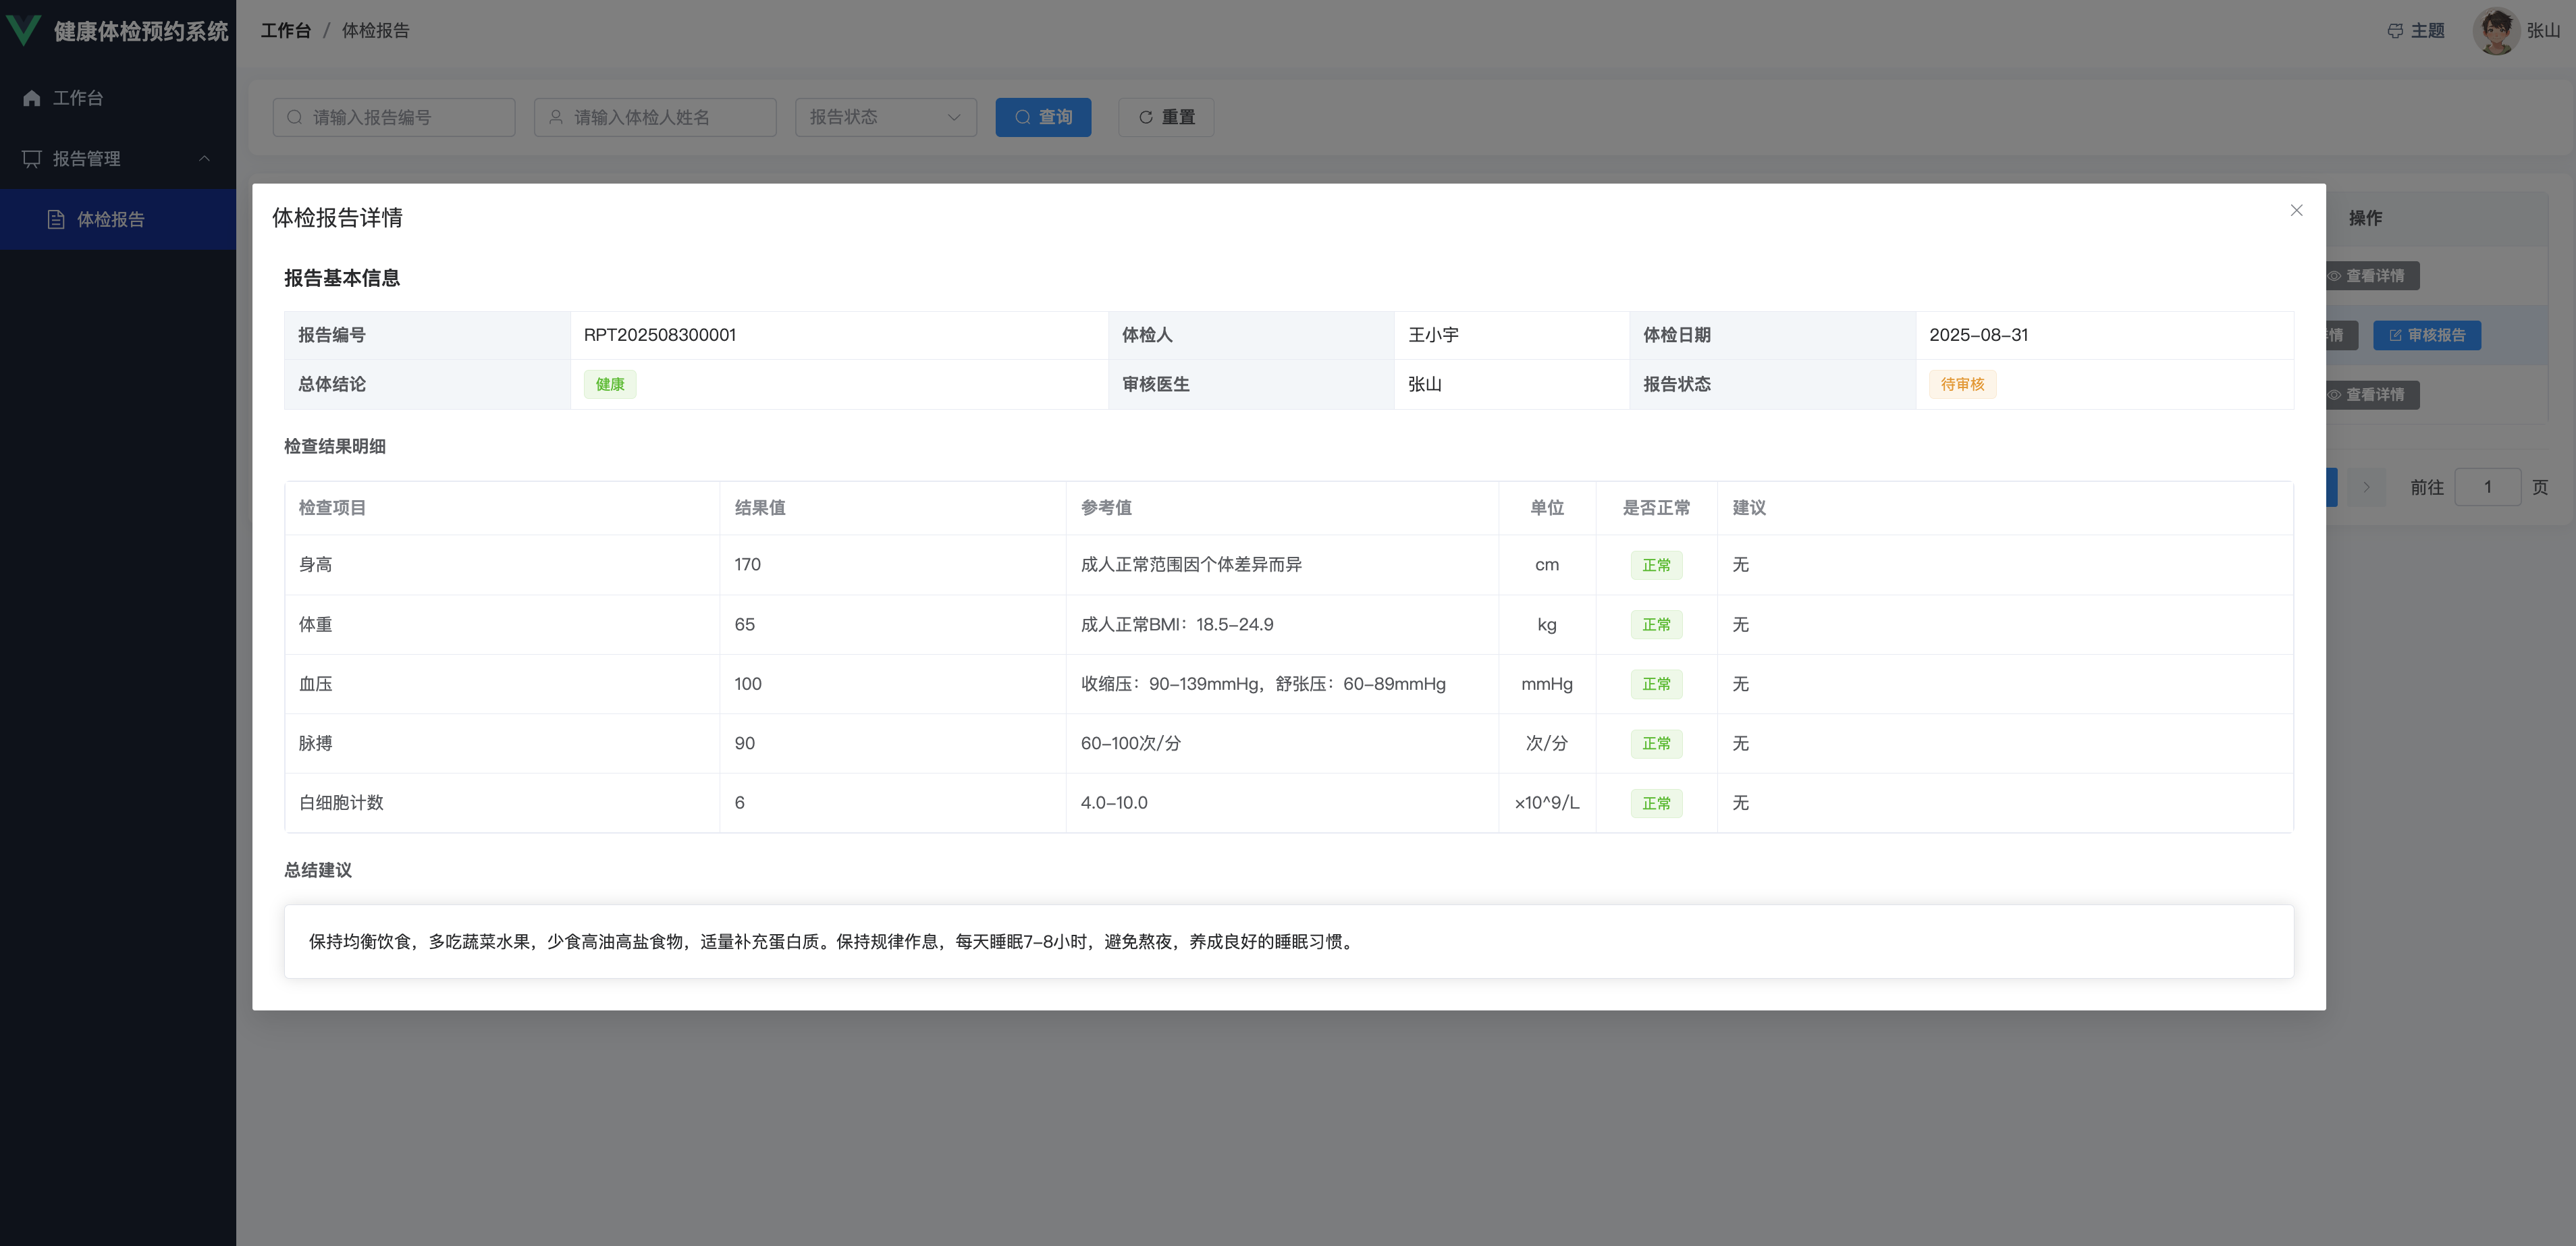Click the 请输入体检人姓名 input field

666,117
